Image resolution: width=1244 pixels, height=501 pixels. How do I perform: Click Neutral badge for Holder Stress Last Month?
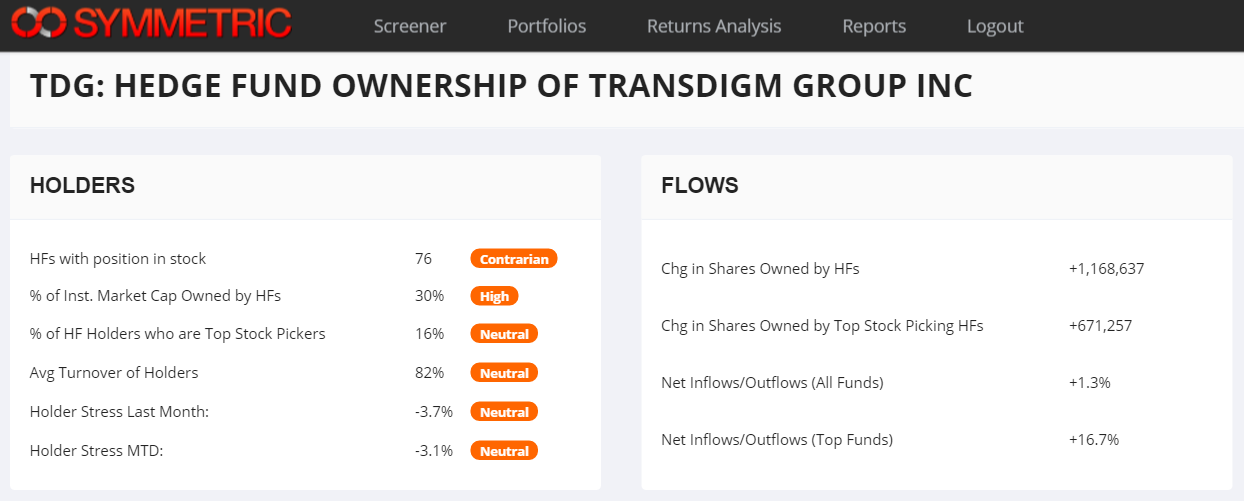504,412
